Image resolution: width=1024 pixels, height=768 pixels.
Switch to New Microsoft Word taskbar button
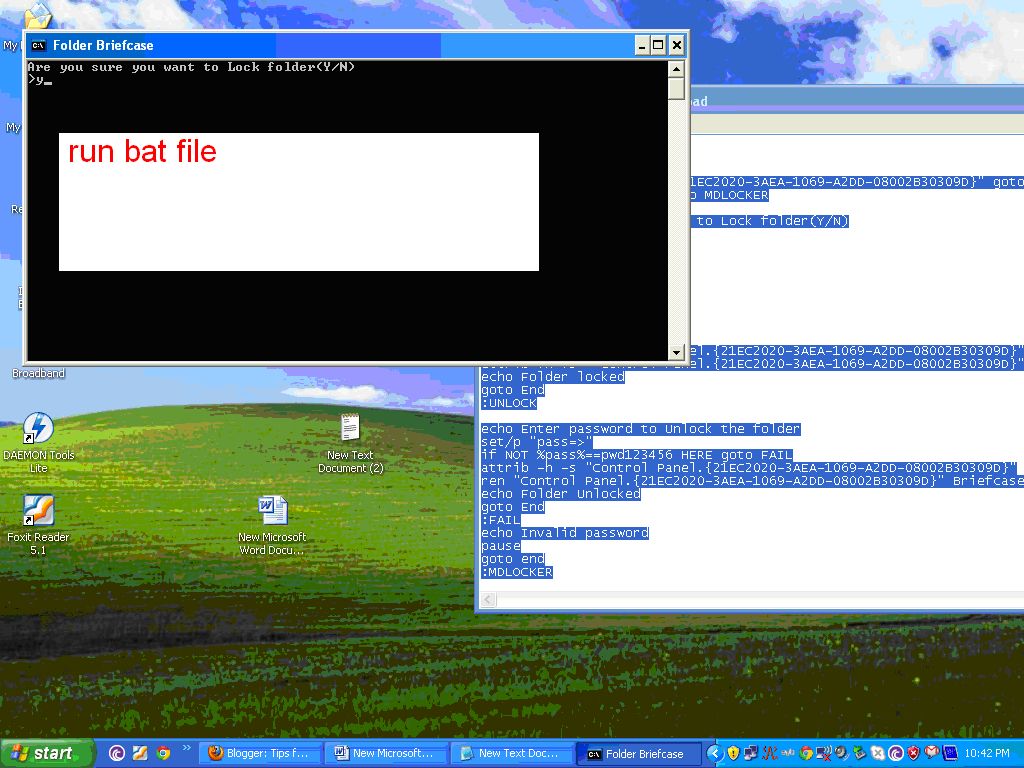(x=387, y=753)
